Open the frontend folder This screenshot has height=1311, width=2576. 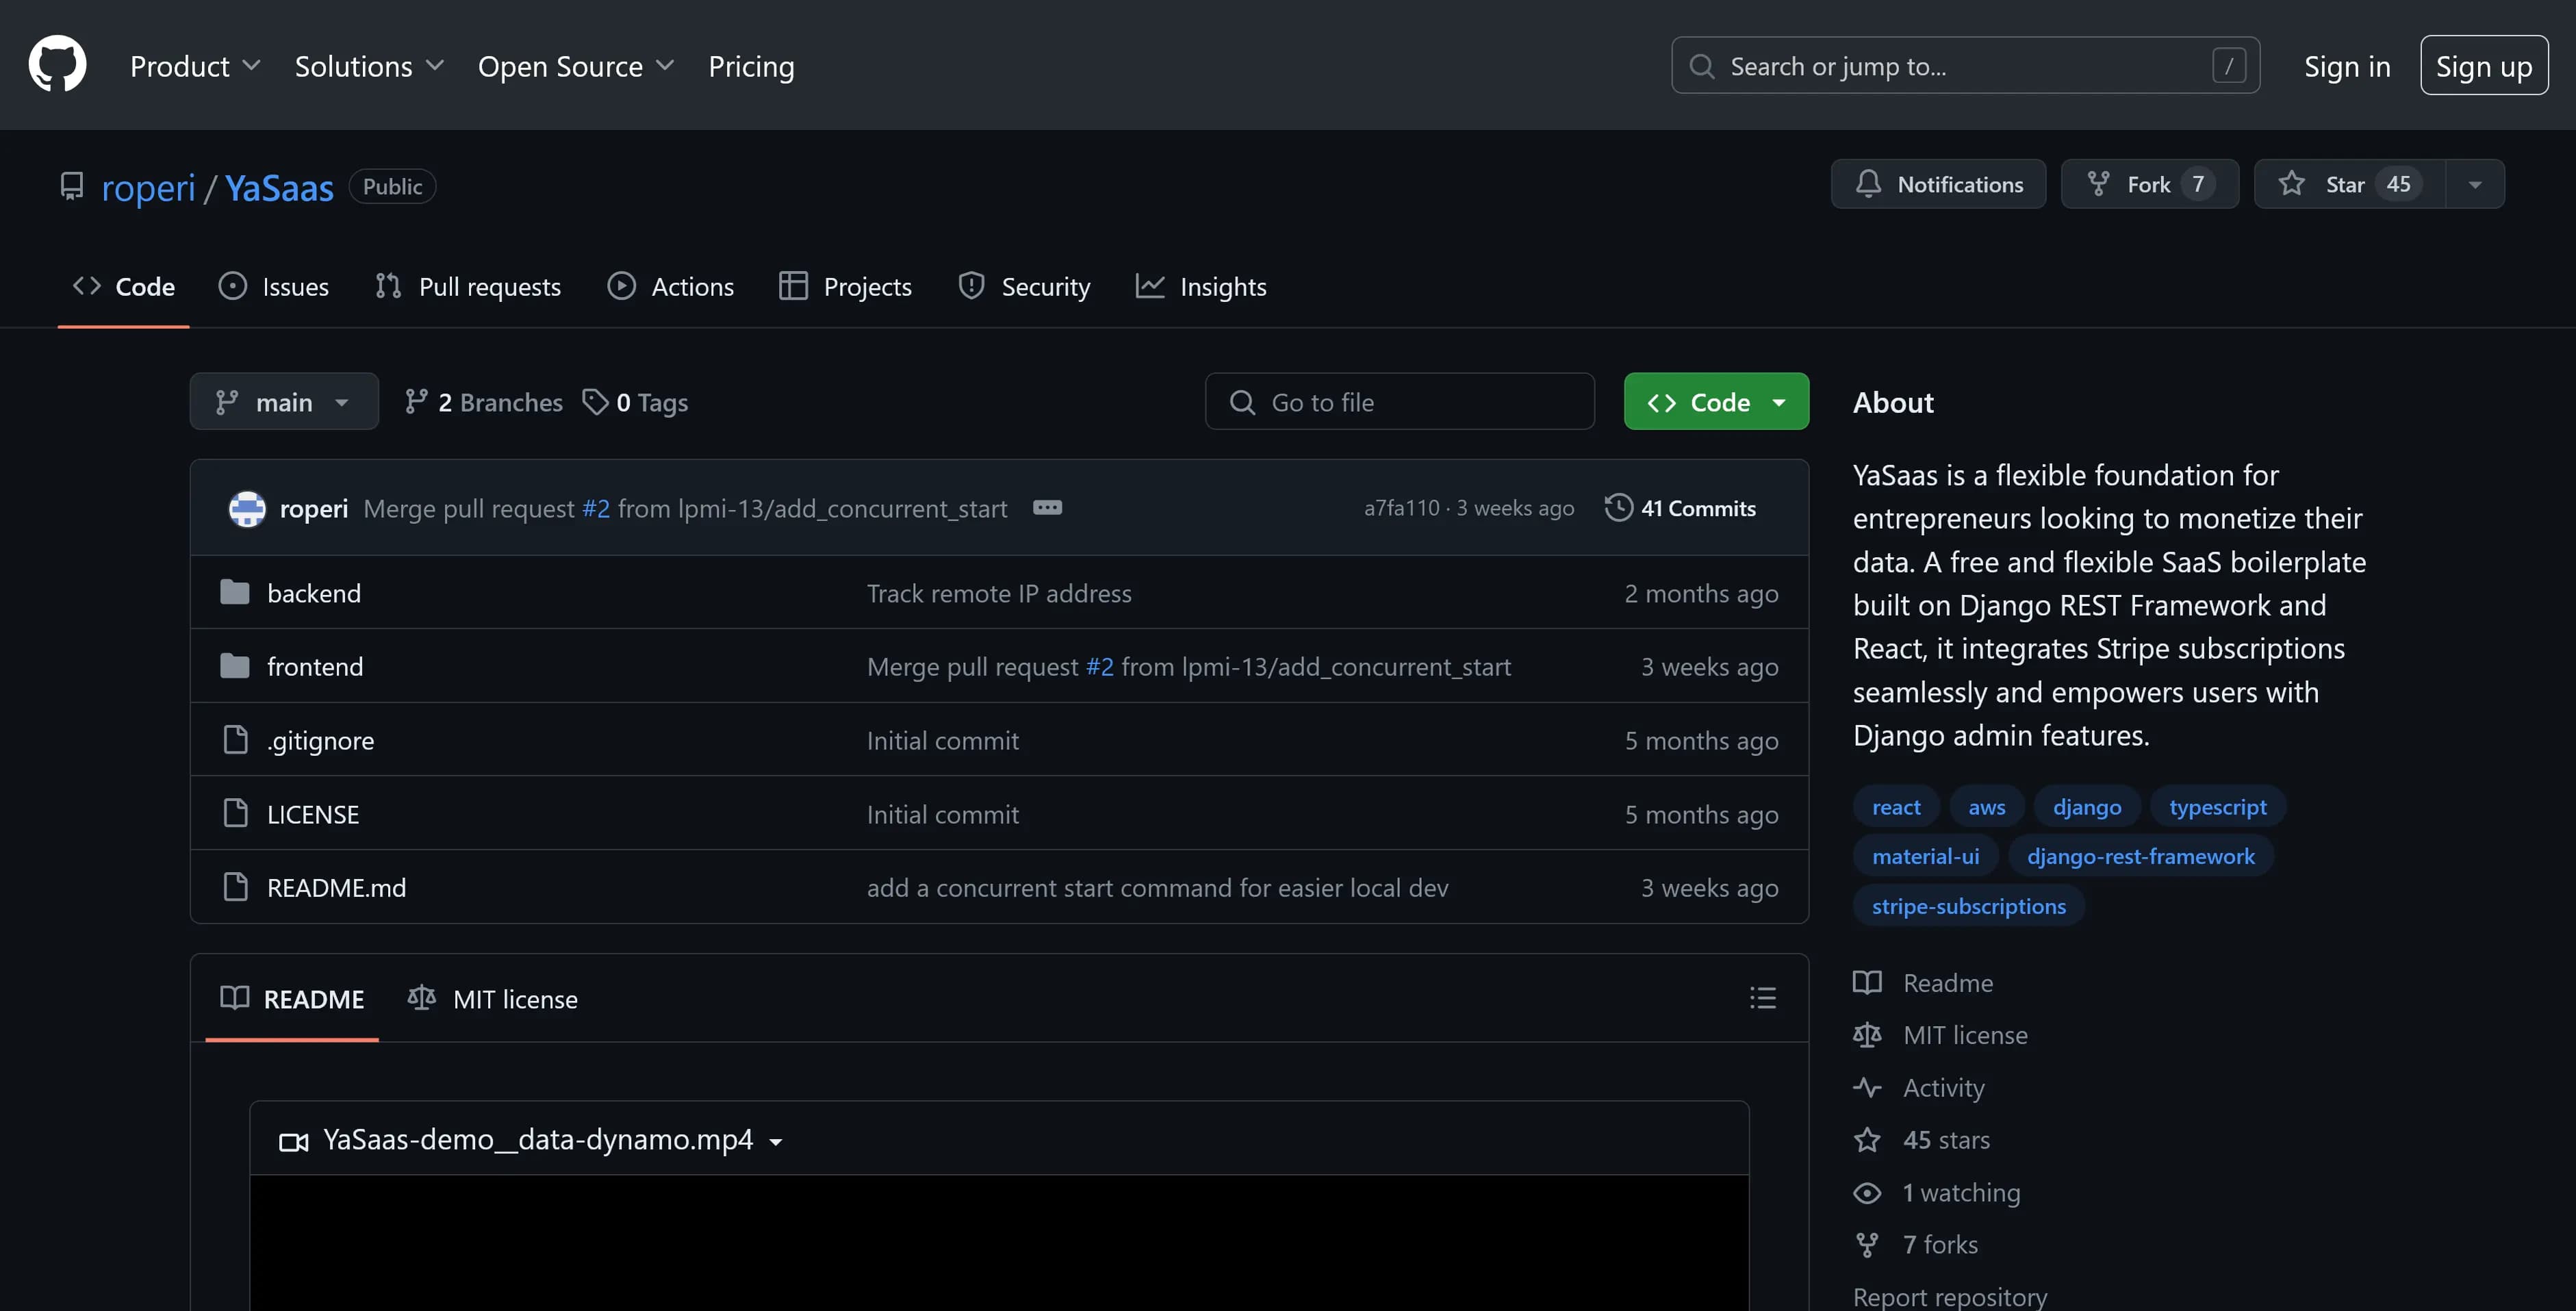[315, 666]
